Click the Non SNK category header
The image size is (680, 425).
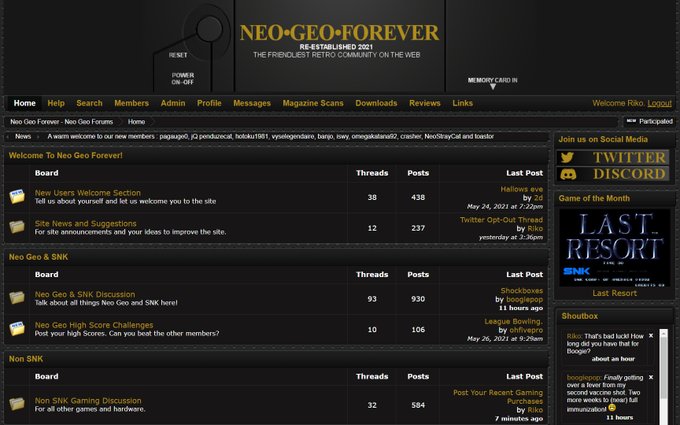pyautogui.click(x=26, y=359)
